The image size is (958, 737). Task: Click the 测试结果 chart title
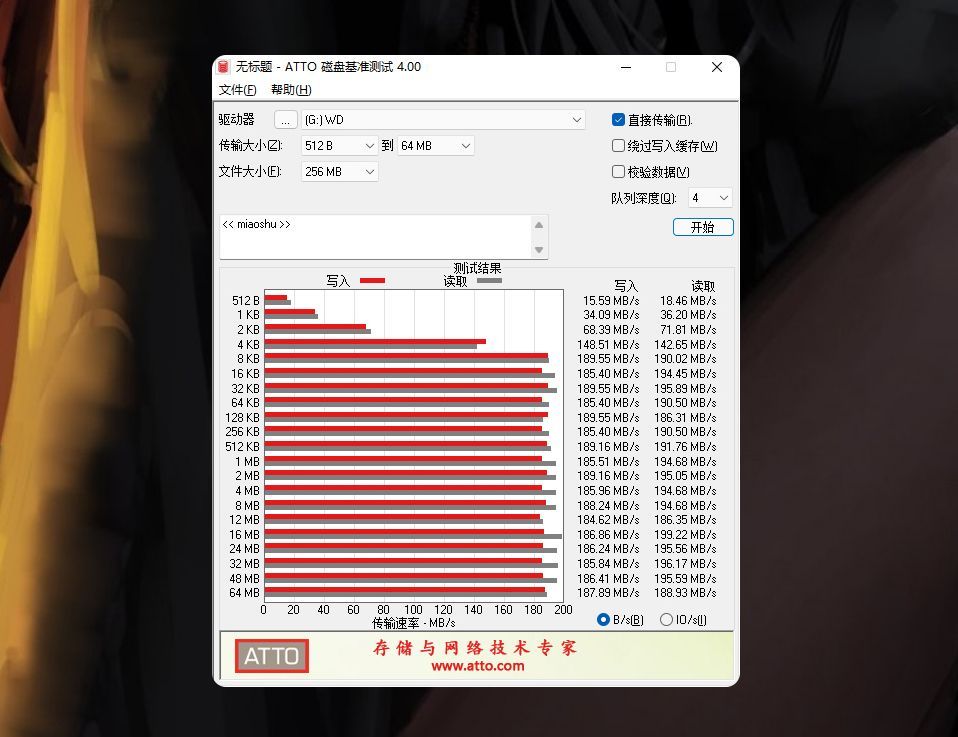(x=477, y=268)
